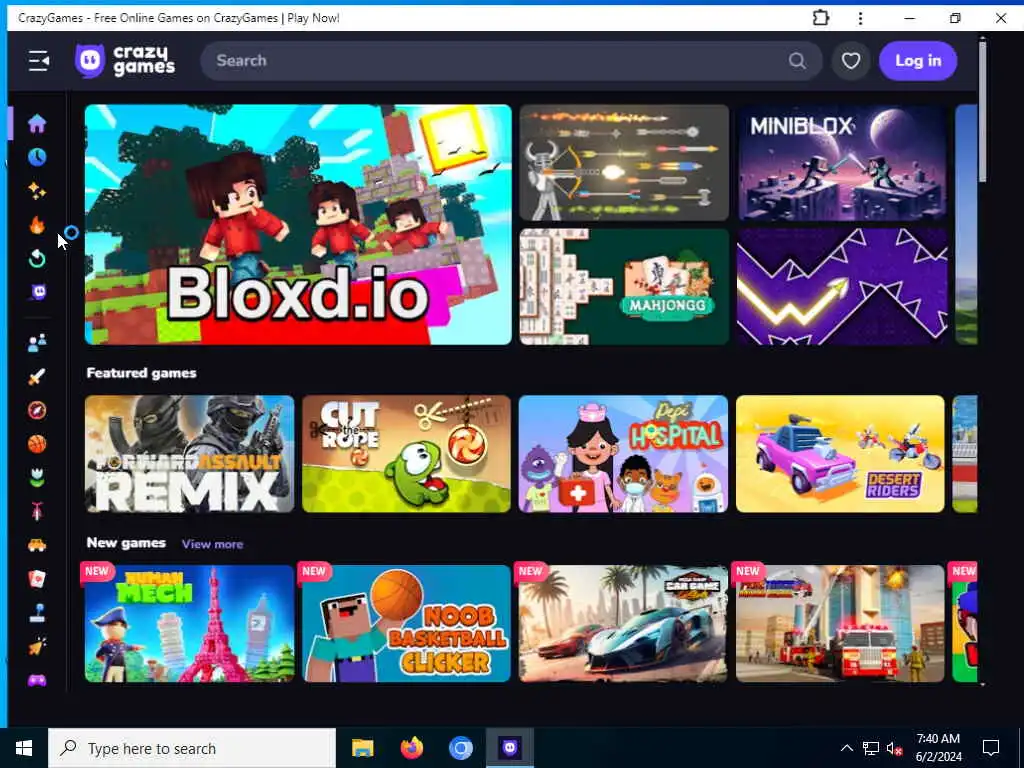1024x768 pixels.
Task: Open the purple zigzag arrow game
Action: pos(842,286)
